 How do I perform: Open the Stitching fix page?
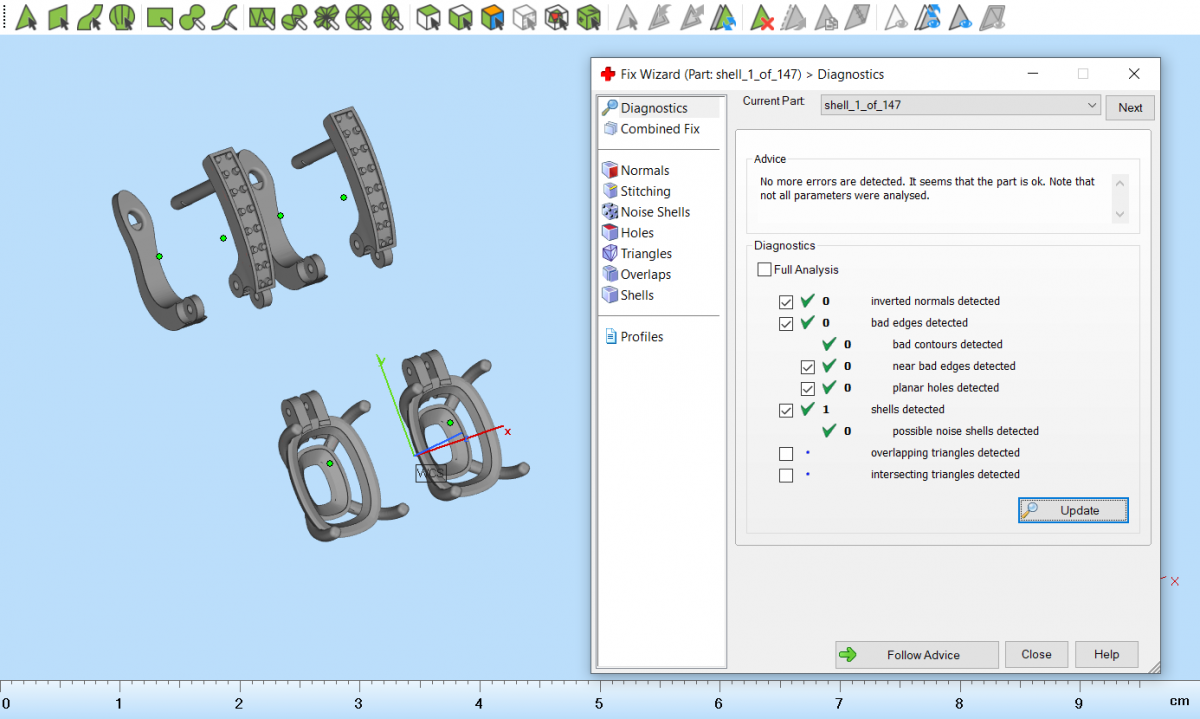(645, 191)
